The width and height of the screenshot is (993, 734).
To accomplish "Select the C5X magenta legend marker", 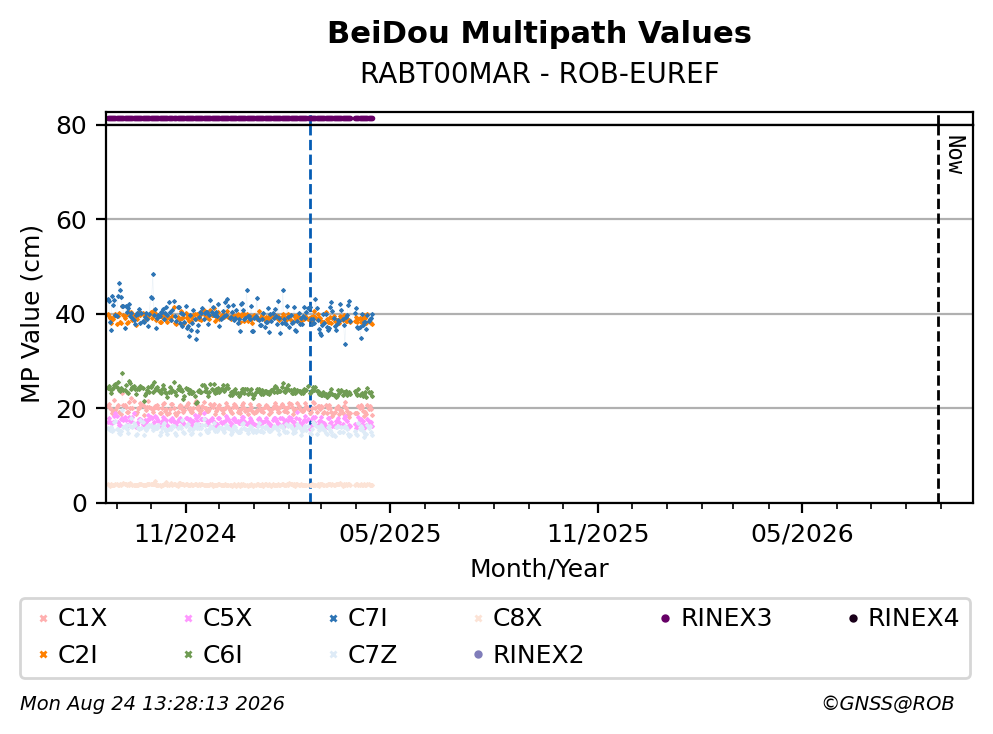I will pyautogui.click(x=188, y=619).
